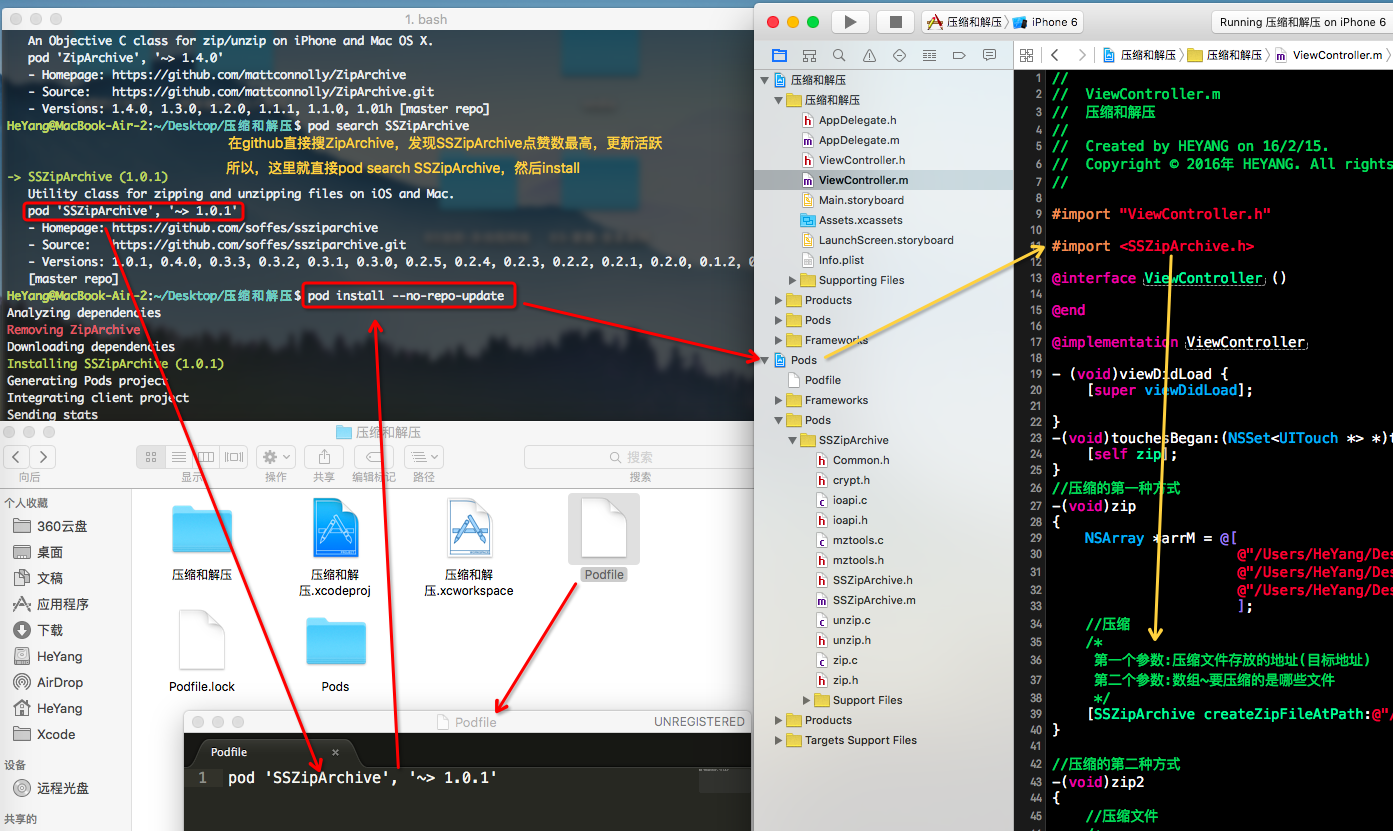Select the Pods folder icon in Finder
Image resolution: width=1393 pixels, height=831 pixels.
coord(335,641)
